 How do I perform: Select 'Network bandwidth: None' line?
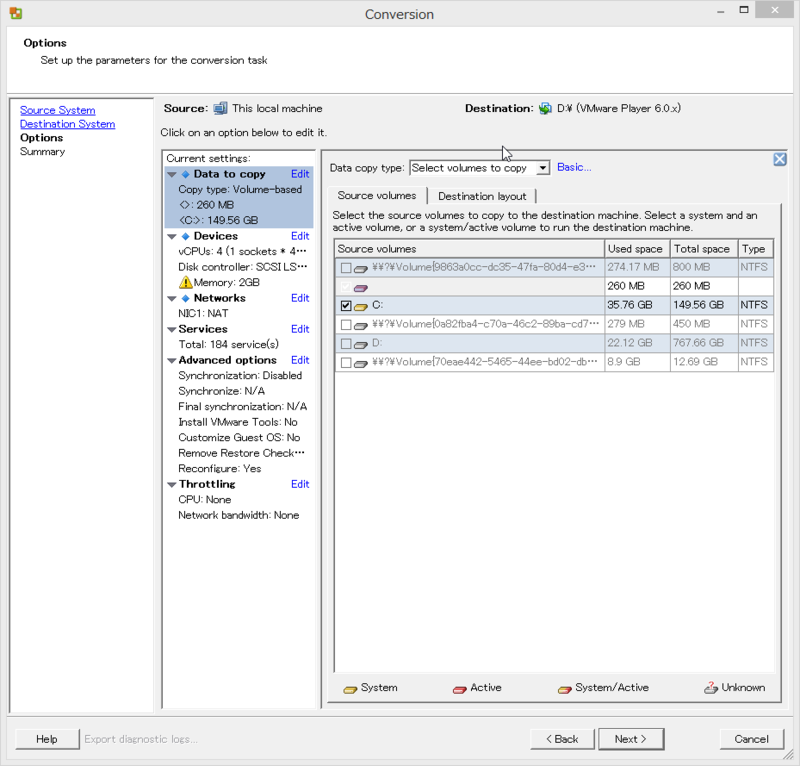[238, 515]
